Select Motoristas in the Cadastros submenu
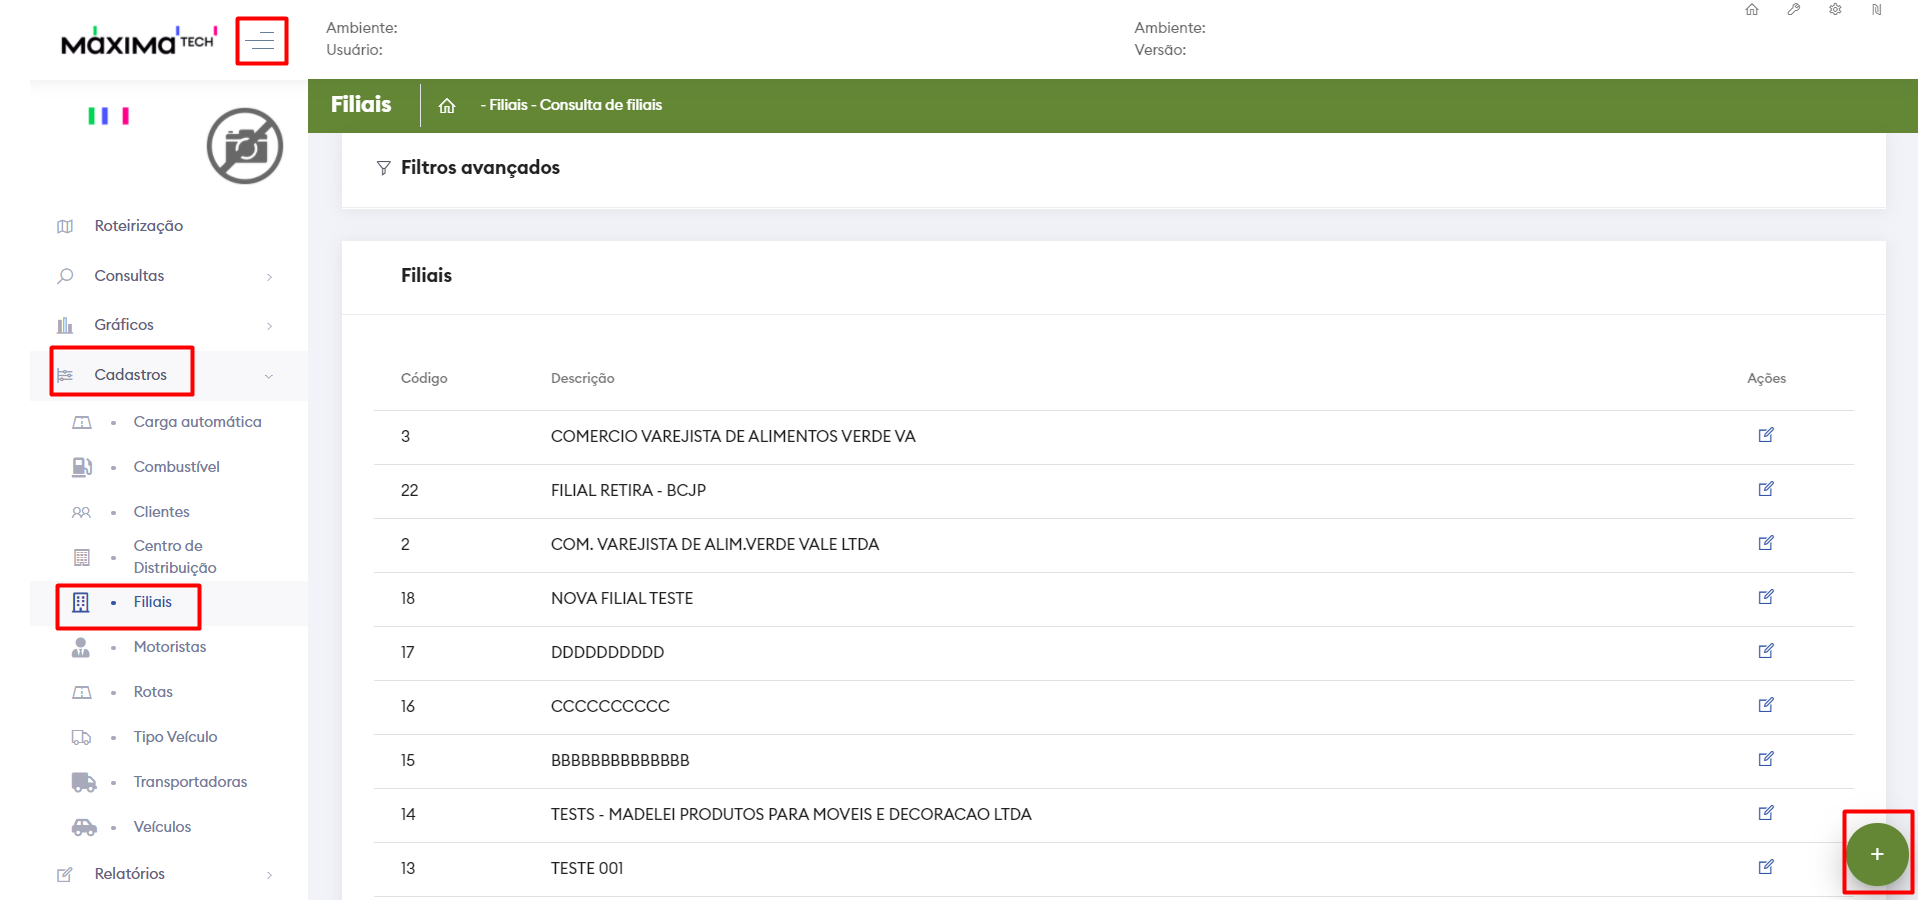 (169, 647)
